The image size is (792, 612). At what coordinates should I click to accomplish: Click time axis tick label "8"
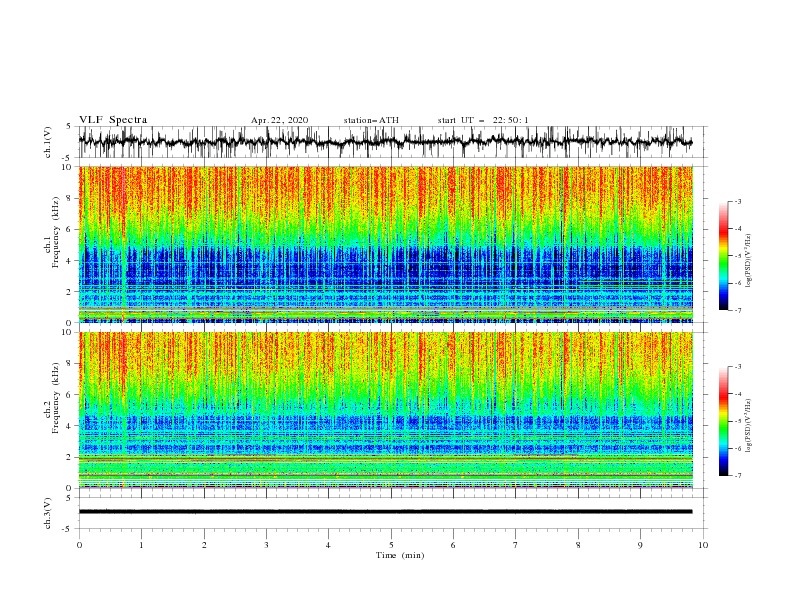click(578, 545)
